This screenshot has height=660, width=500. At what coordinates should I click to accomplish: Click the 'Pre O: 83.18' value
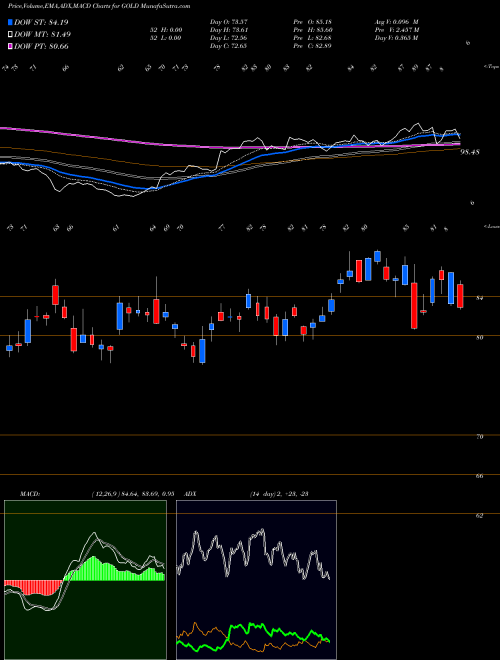pos(312,22)
